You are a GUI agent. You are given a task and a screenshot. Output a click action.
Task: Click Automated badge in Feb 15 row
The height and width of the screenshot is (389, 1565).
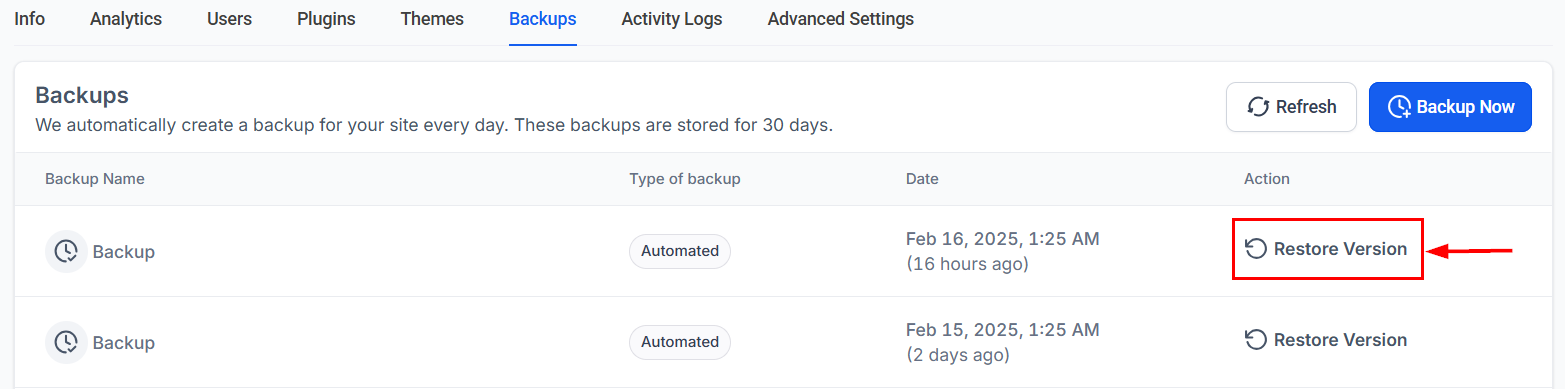pyautogui.click(x=680, y=342)
